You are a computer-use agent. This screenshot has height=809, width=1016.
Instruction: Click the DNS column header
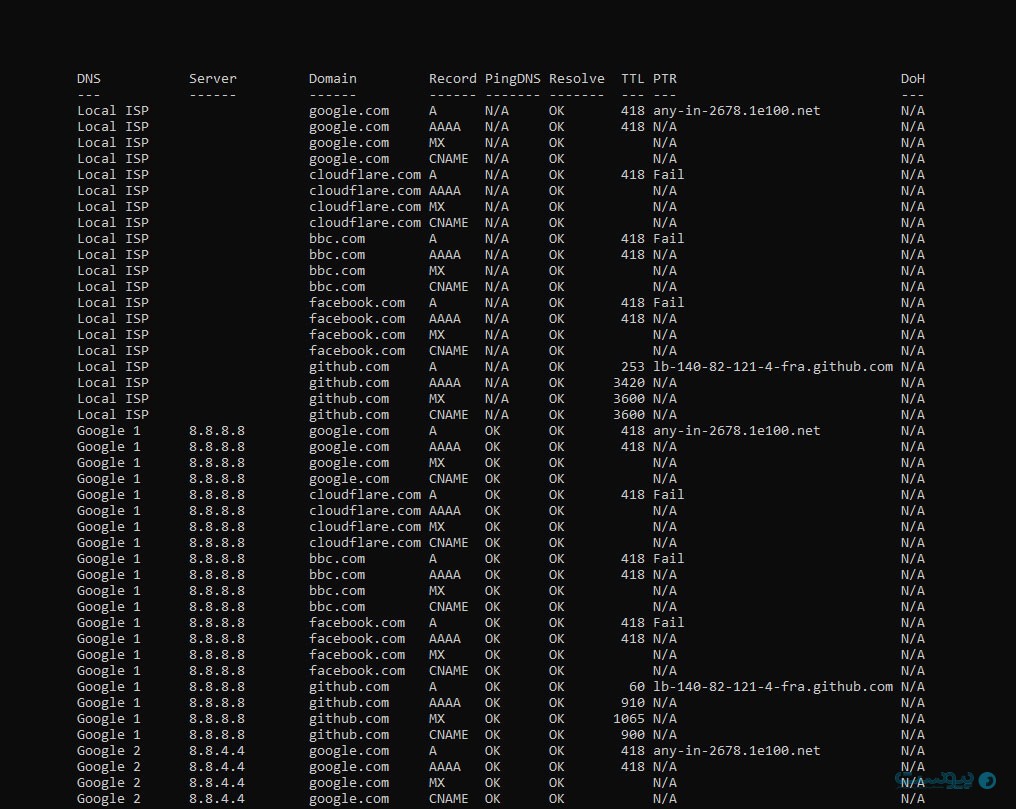pyautogui.click(x=89, y=79)
